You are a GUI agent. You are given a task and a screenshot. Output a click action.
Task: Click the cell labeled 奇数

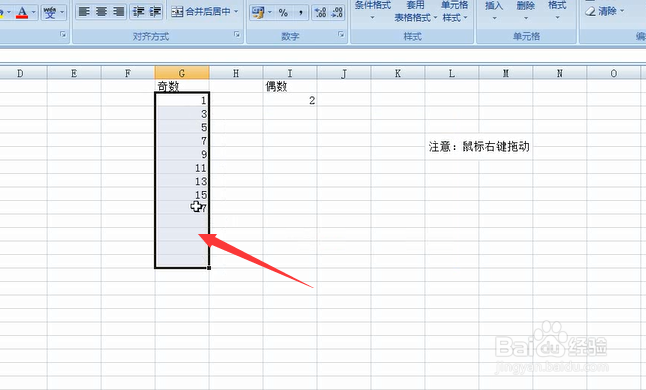click(182, 86)
